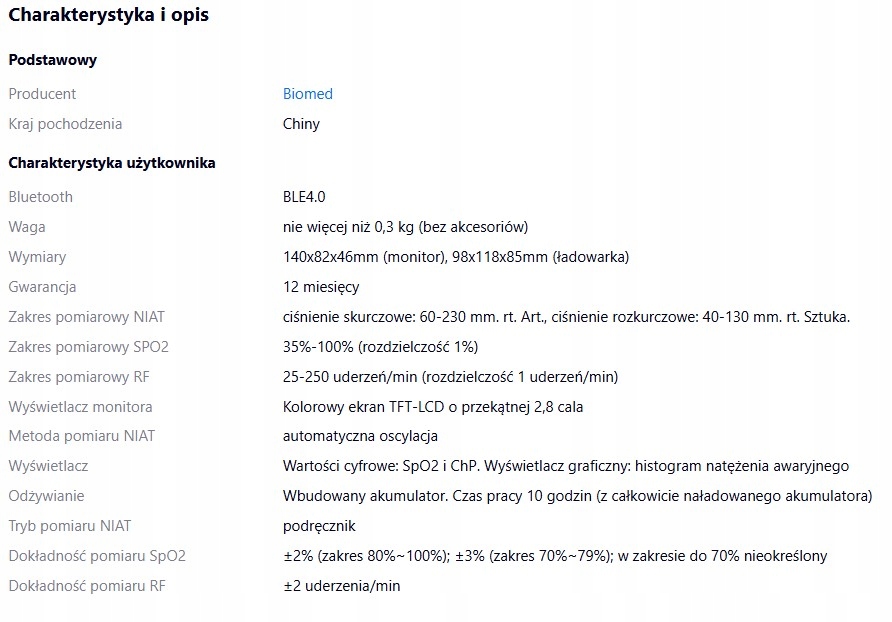Click the podręcznik measurement mode value
The image size is (892, 622).
click(x=319, y=526)
